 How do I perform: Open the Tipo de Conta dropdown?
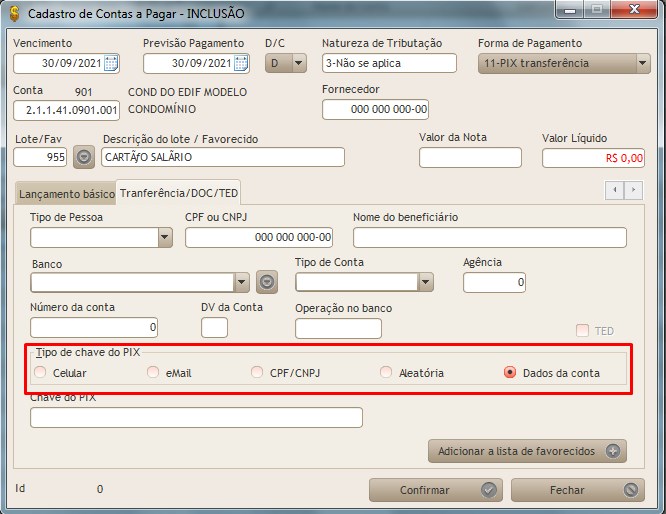click(425, 282)
